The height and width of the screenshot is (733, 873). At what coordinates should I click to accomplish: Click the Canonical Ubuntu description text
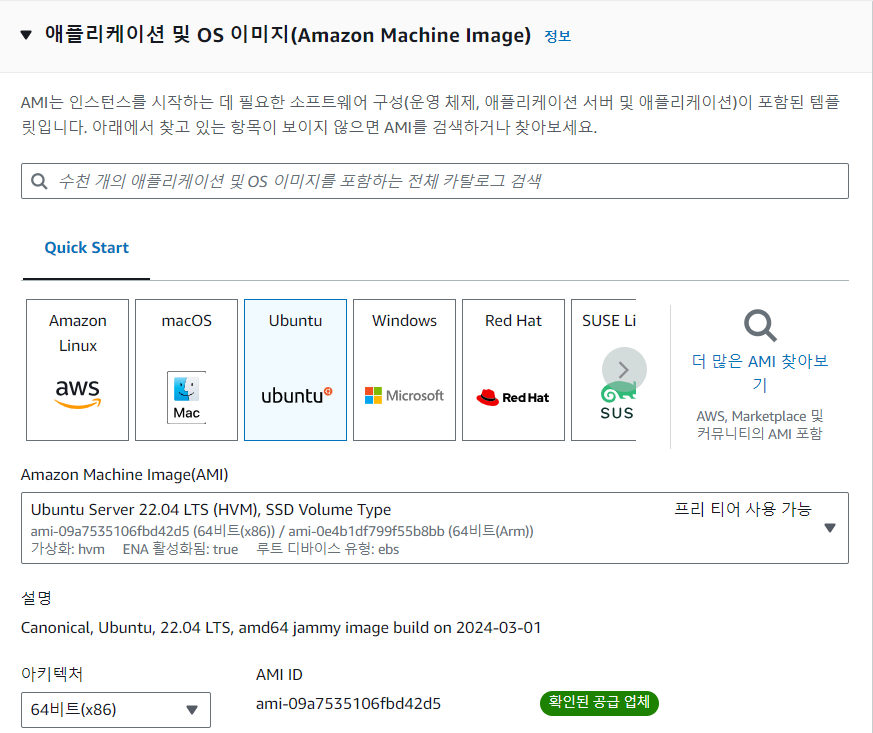[x=281, y=628]
